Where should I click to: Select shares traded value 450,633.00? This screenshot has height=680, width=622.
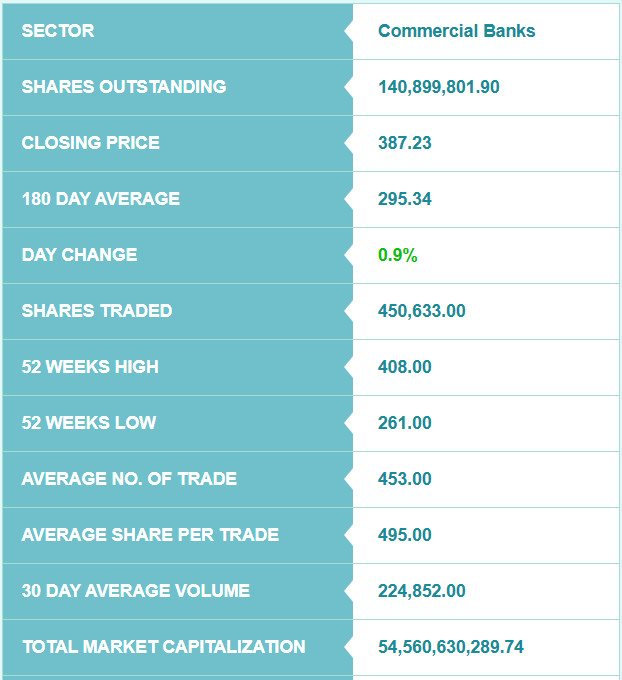pos(422,311)
